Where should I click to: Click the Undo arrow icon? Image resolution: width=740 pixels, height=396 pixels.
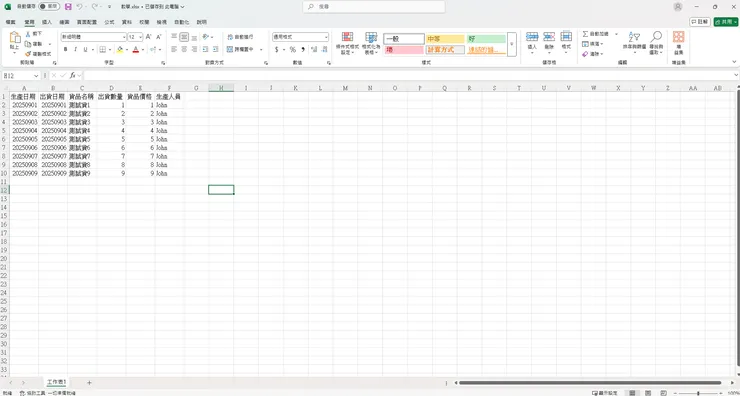tap(79, 7)
